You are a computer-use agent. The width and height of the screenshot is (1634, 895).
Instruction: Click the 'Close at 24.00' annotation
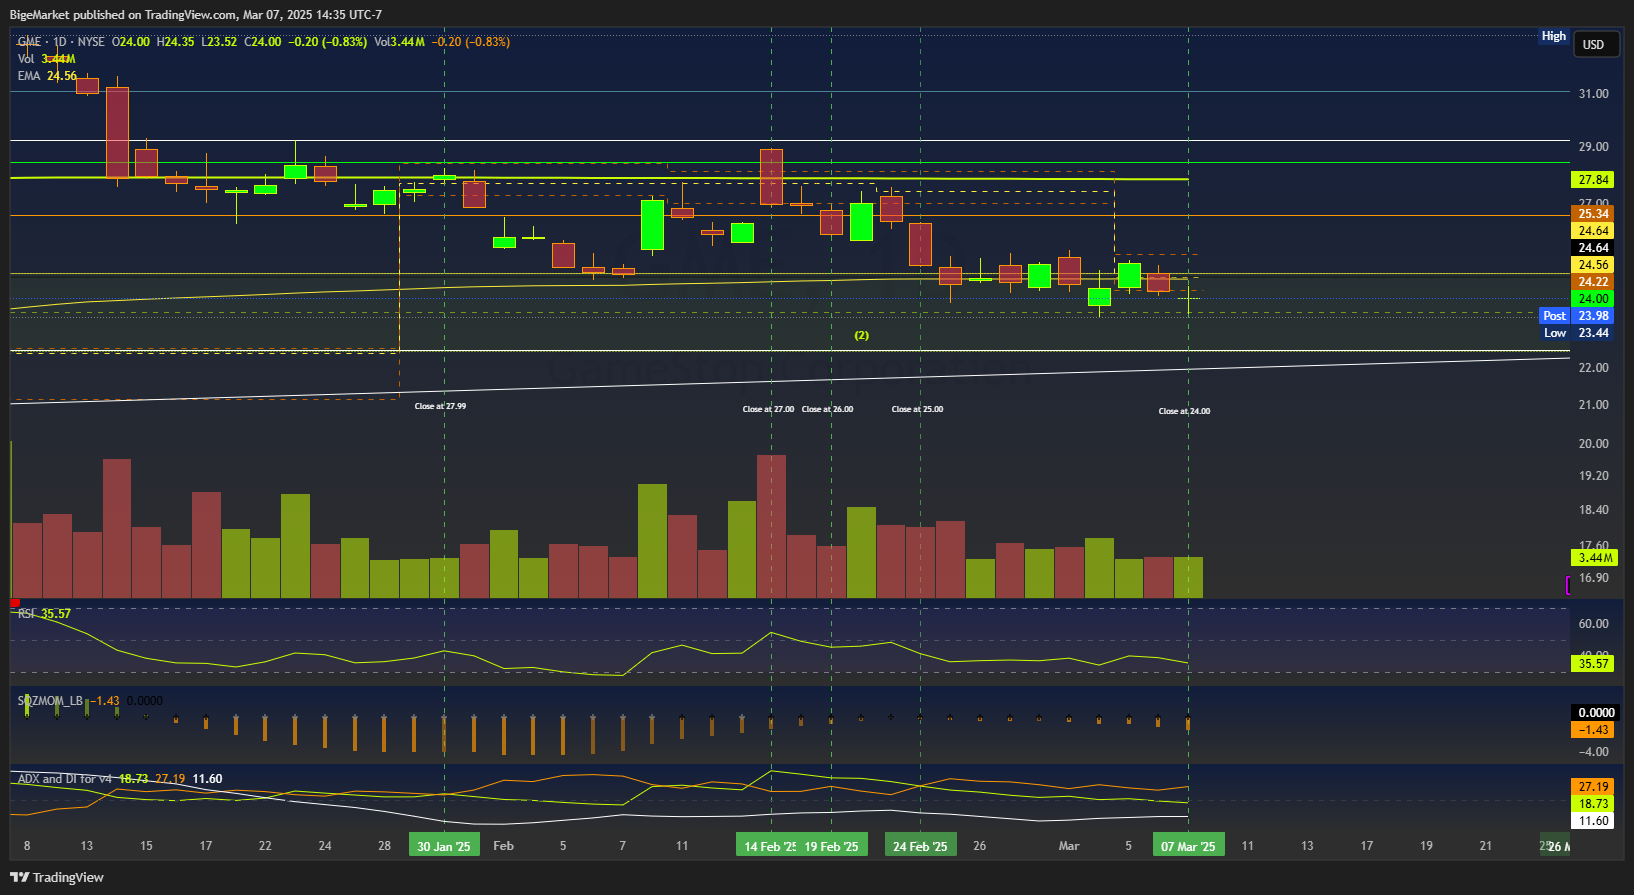pyautogui.click(x=1184, y=411)
